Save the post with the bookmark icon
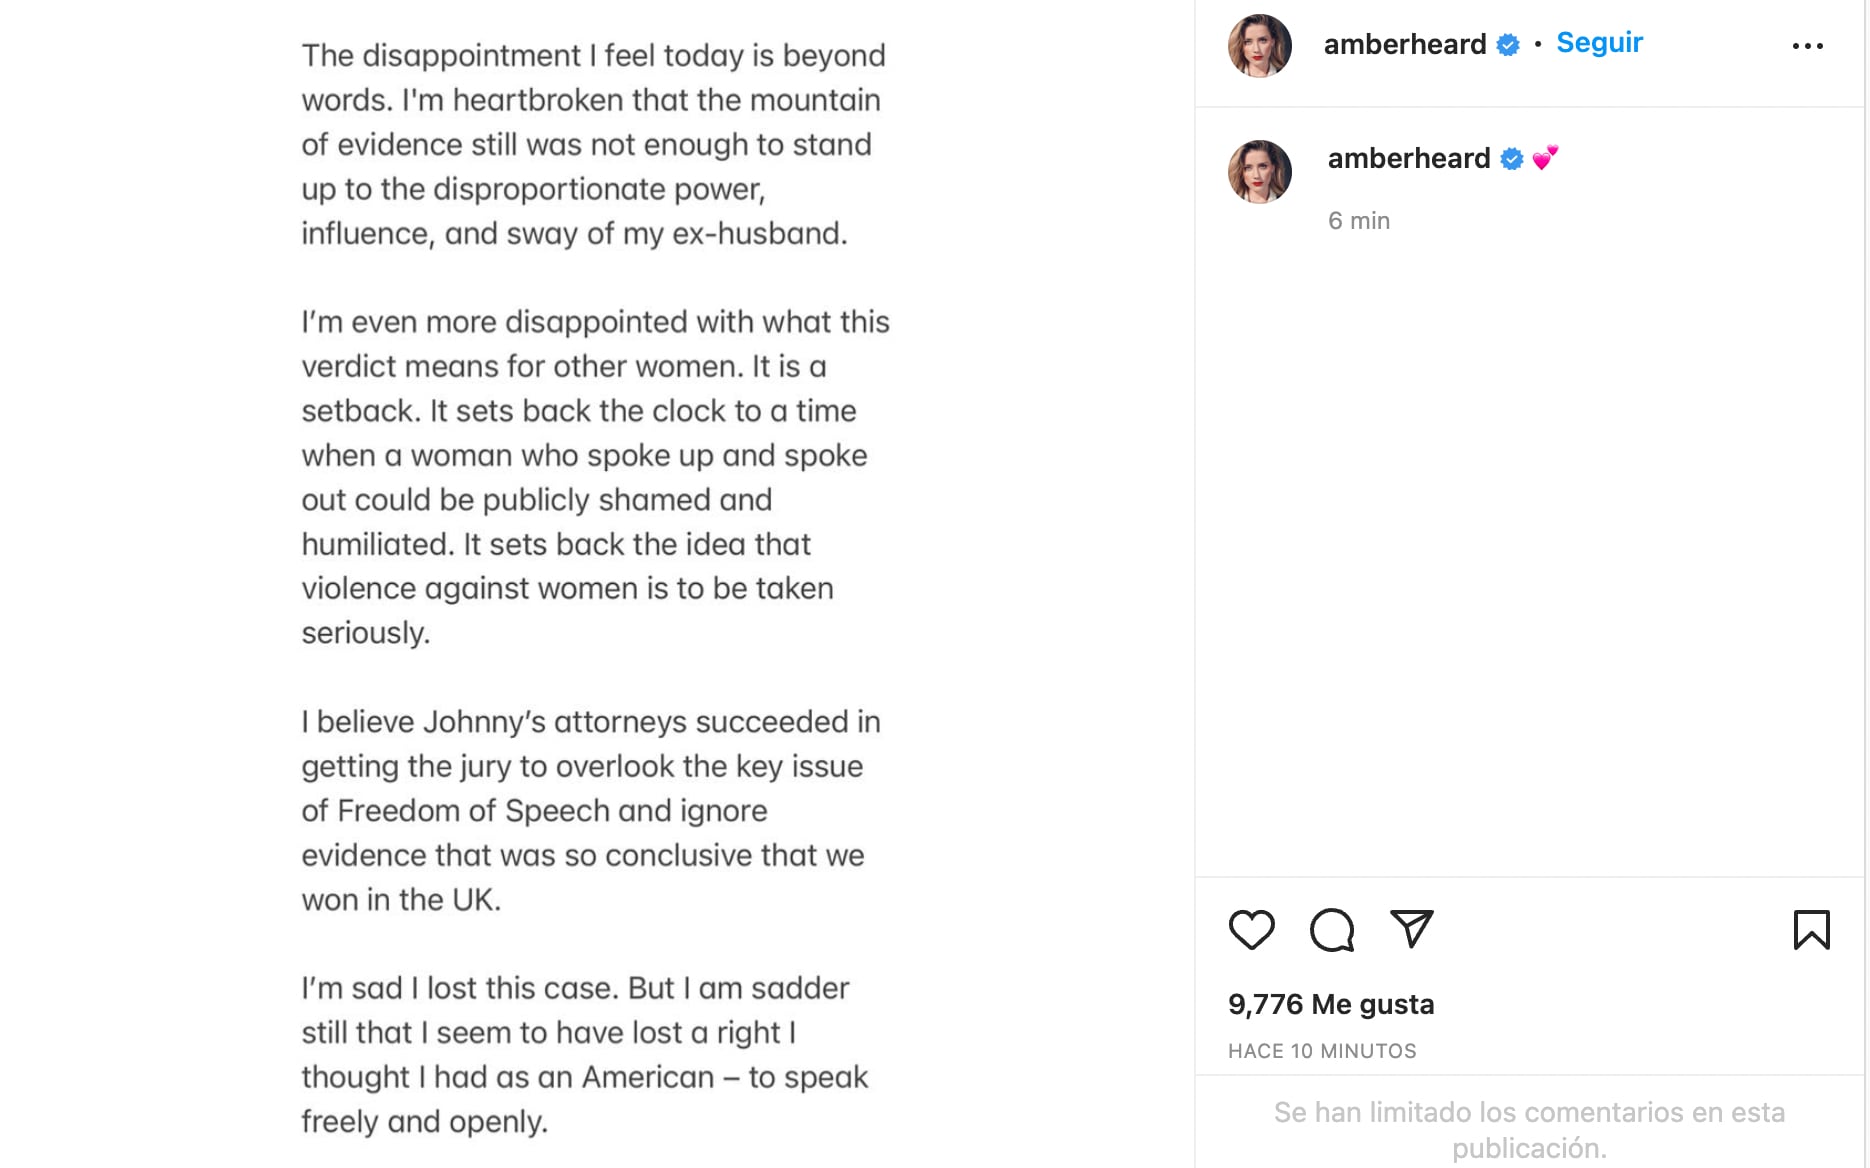Image resolution: width=1870 pixels, height=1168 pixels. 1811,930
